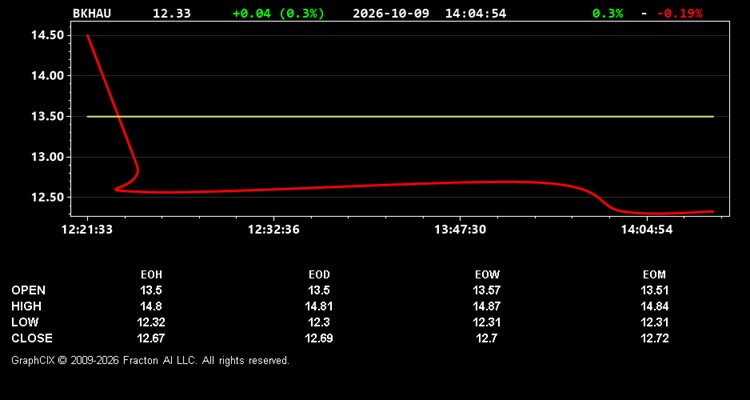Click the 12:32:36 time axis label
Viewport: 750px width, 400px height.
tap(274, 230)
